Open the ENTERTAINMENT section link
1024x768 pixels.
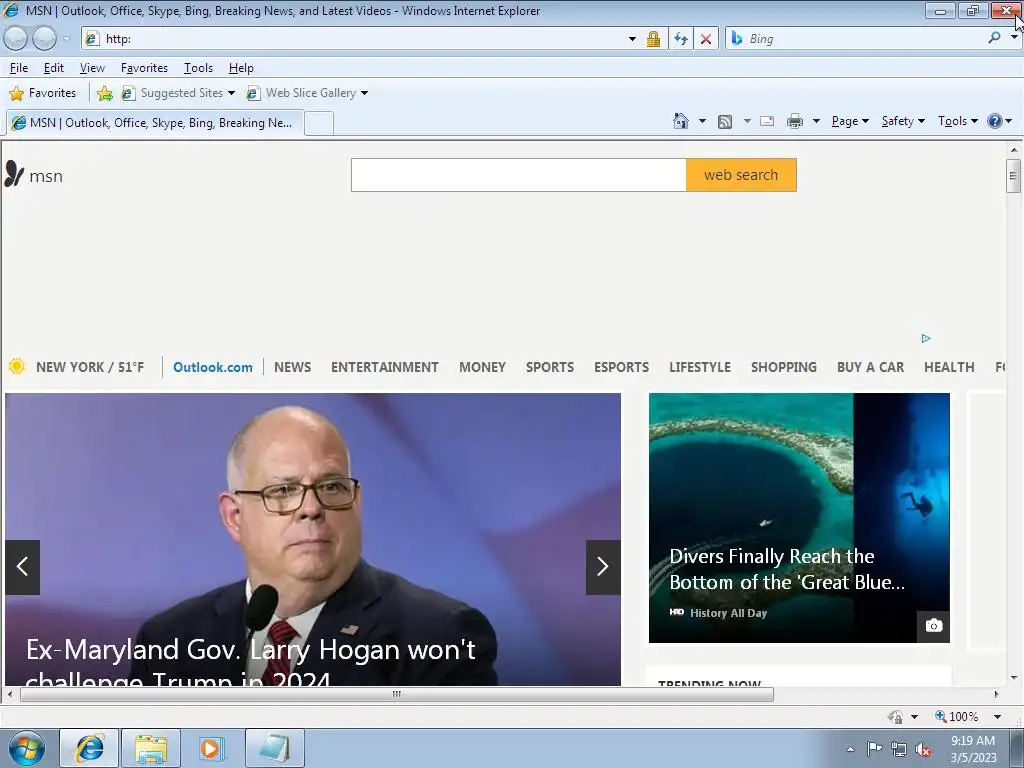point(385,367)
